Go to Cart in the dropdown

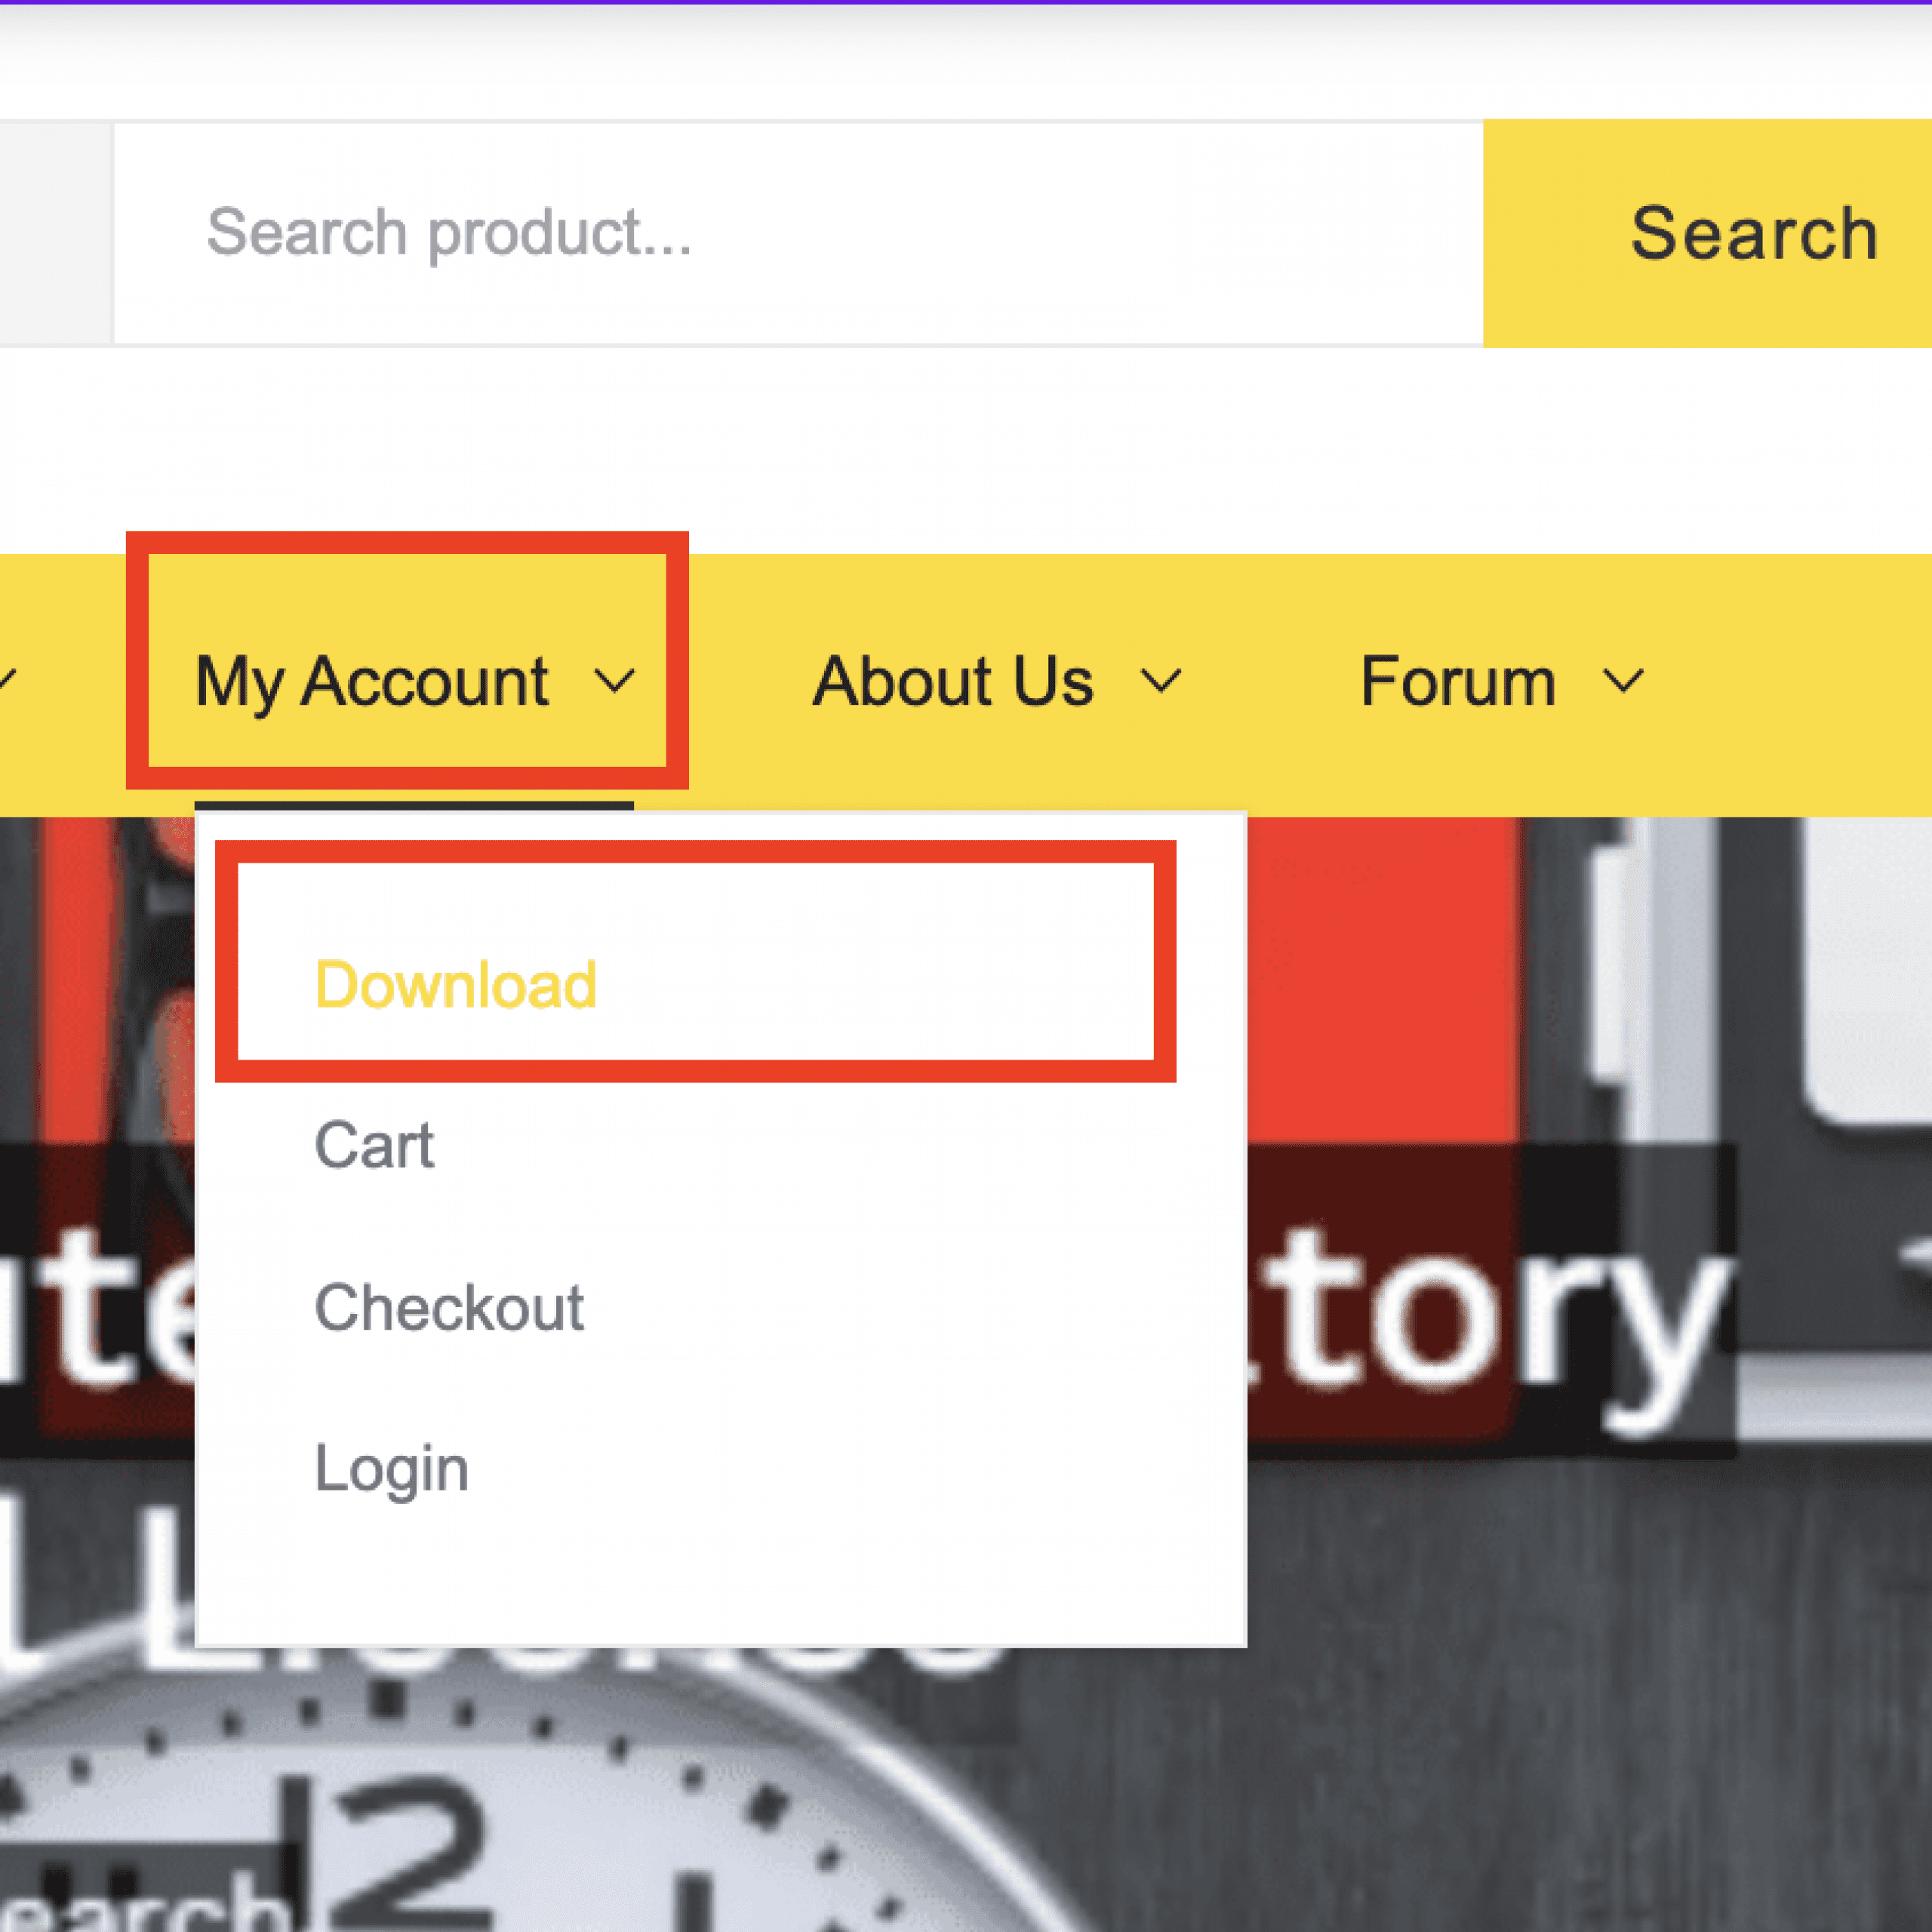[x=374, y=1145]
